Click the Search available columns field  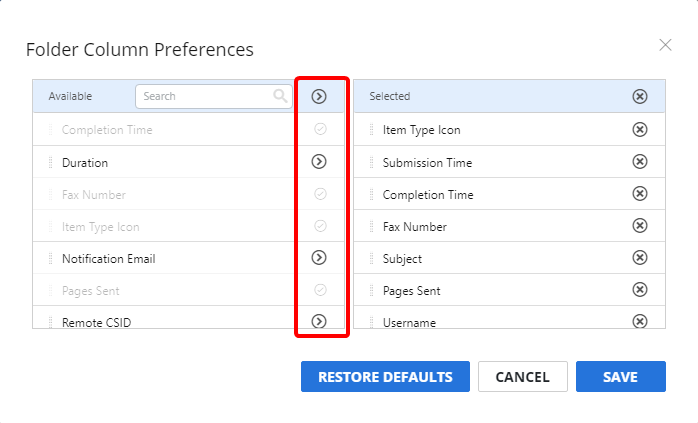pos(204,96)
